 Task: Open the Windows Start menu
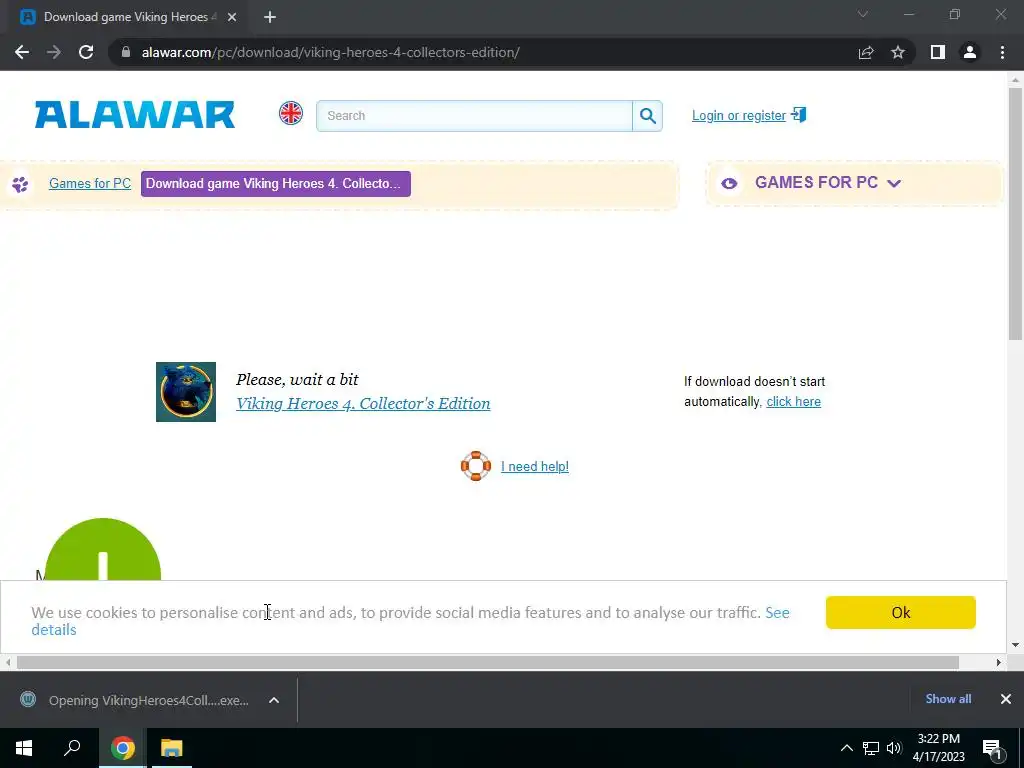24,748
